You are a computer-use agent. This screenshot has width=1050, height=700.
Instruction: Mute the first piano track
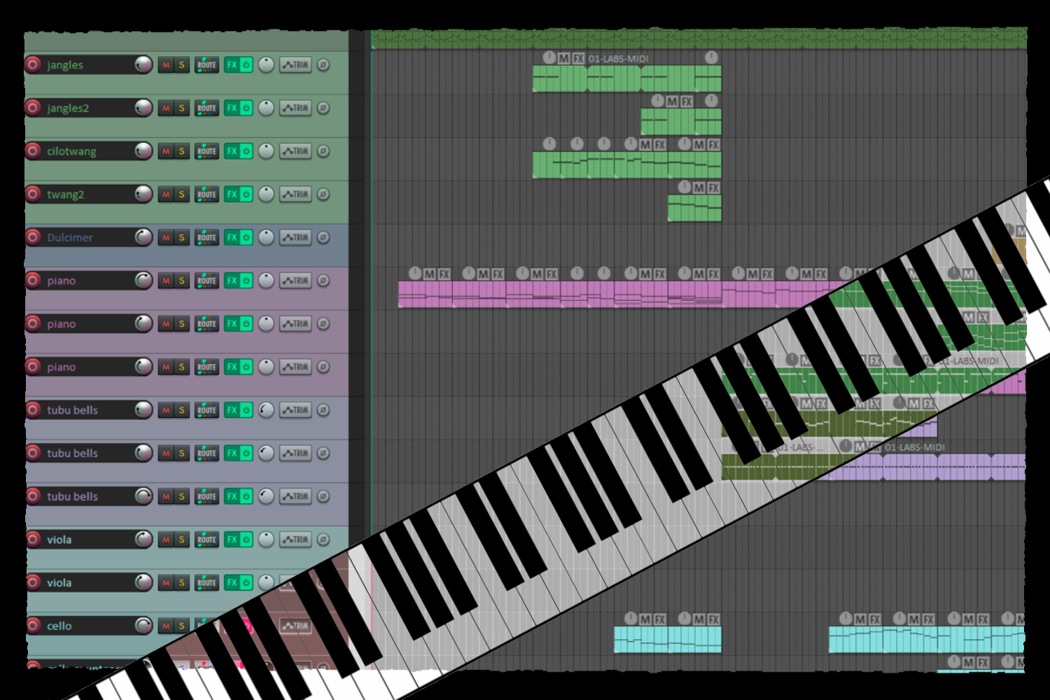165,281
